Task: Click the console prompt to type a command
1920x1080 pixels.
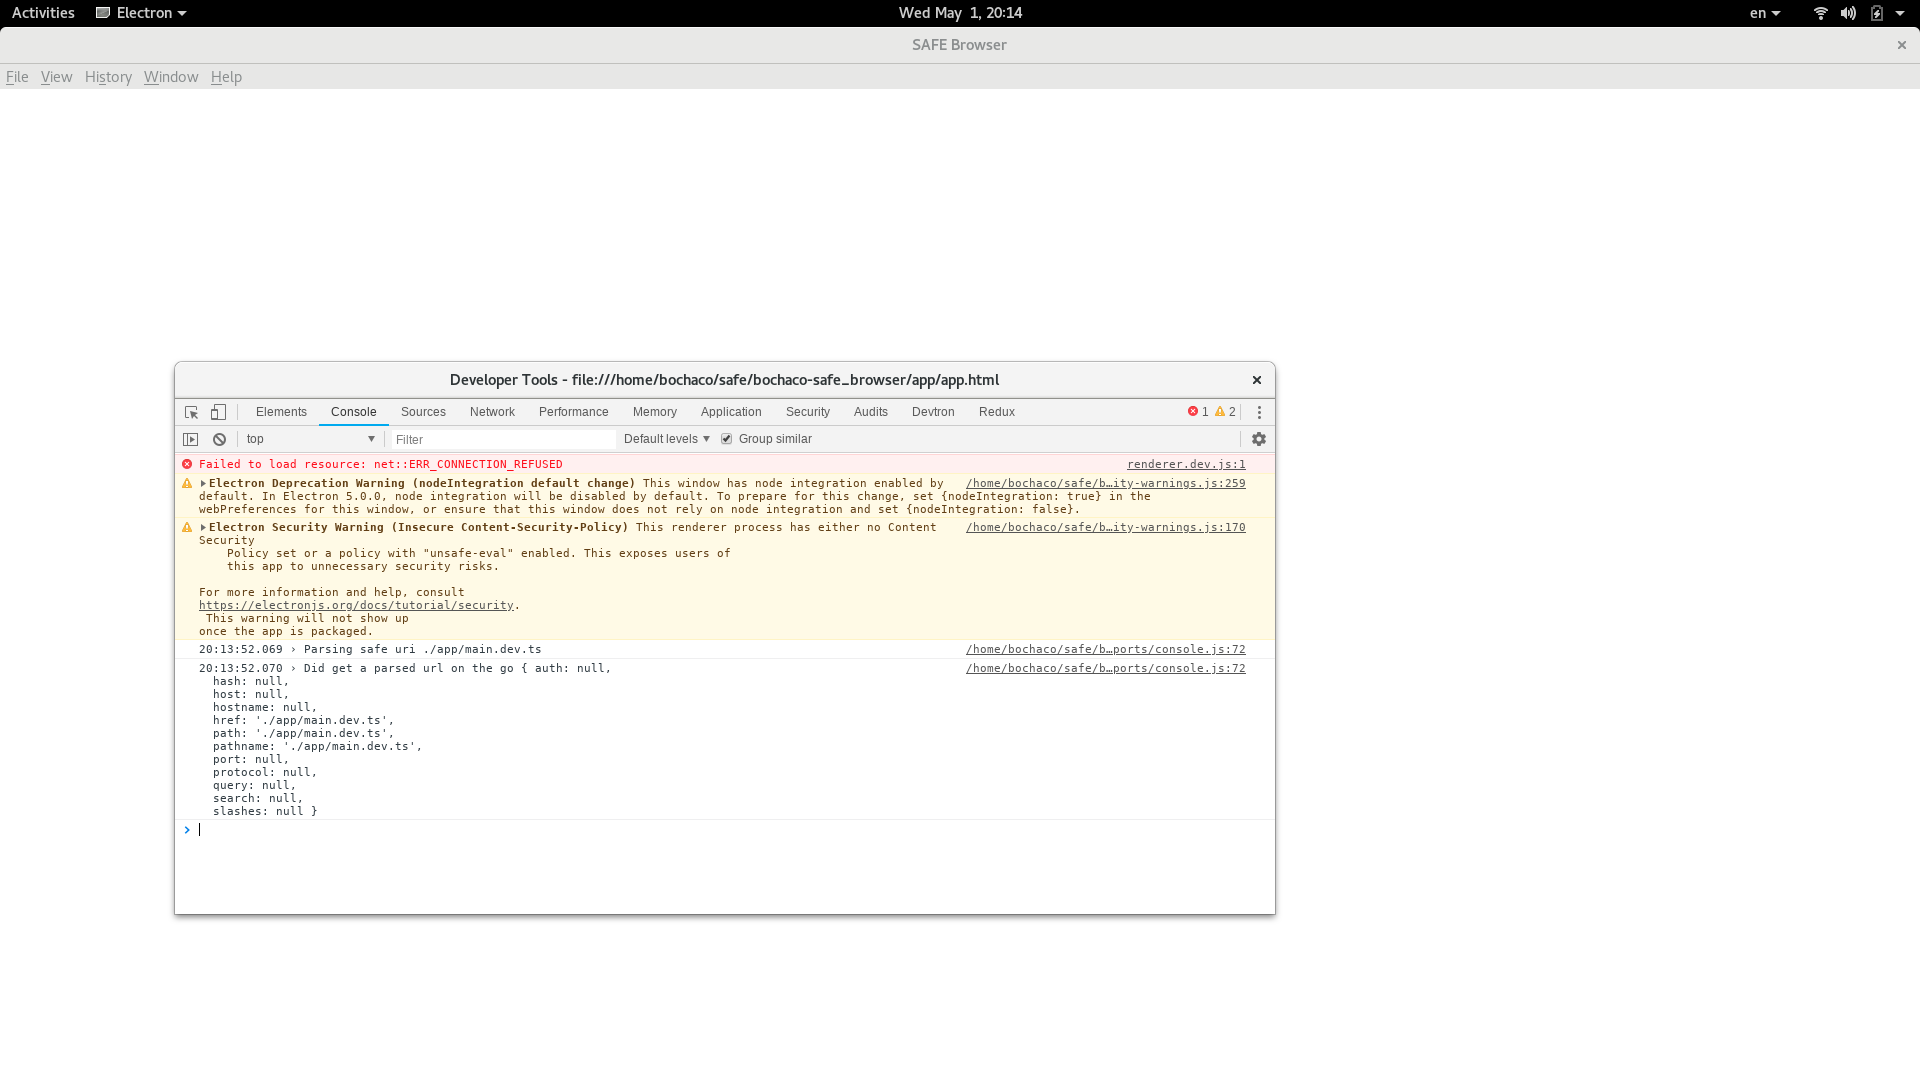Action: click(x=400, y=829)
